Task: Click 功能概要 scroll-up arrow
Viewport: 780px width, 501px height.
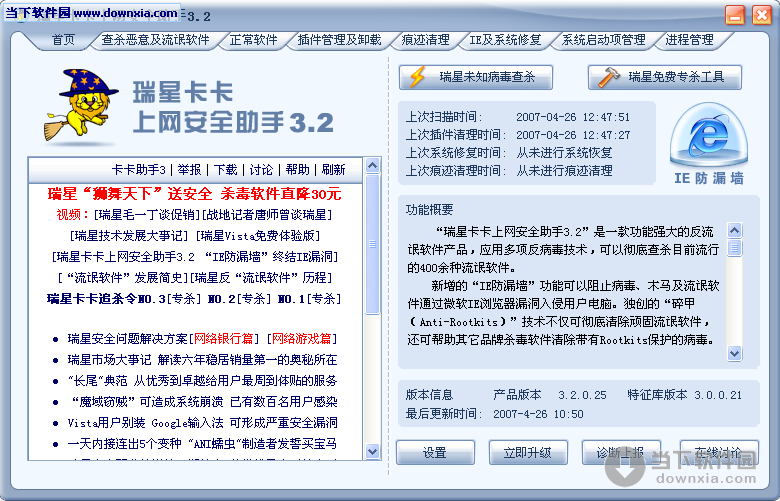Action: 735,230
